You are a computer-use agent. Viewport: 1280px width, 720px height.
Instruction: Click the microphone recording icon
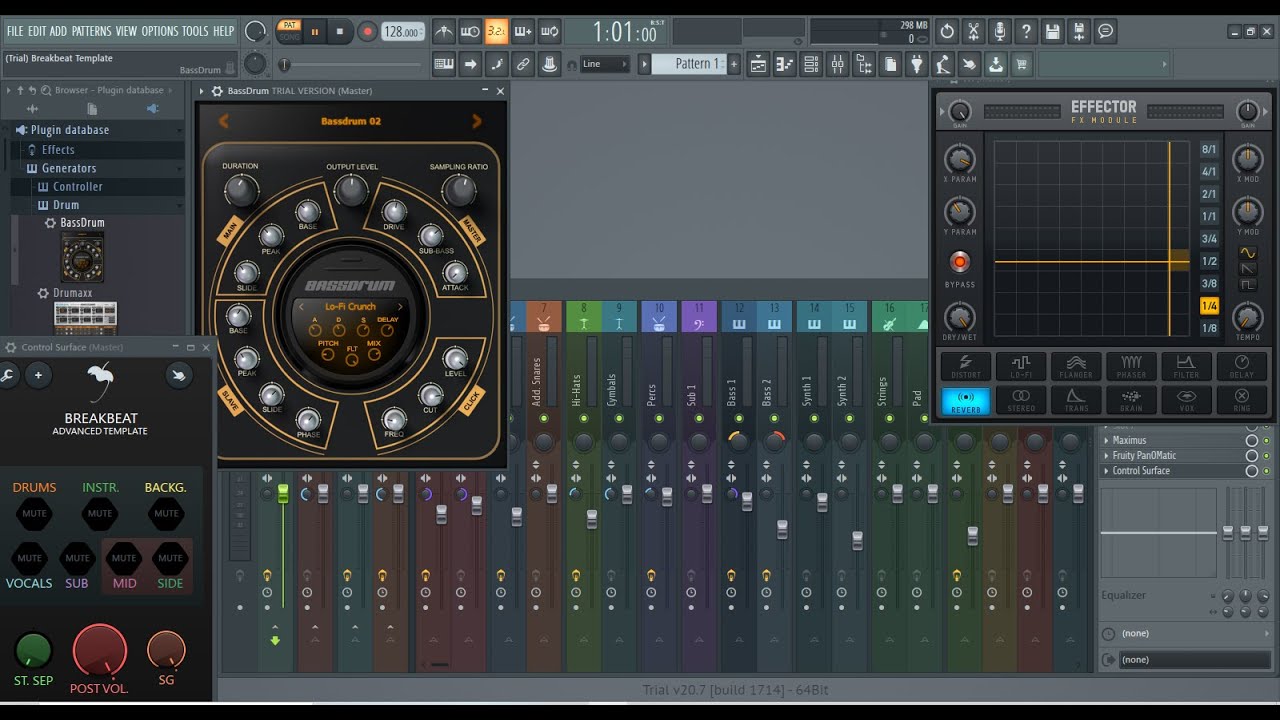tap(999, 31)
